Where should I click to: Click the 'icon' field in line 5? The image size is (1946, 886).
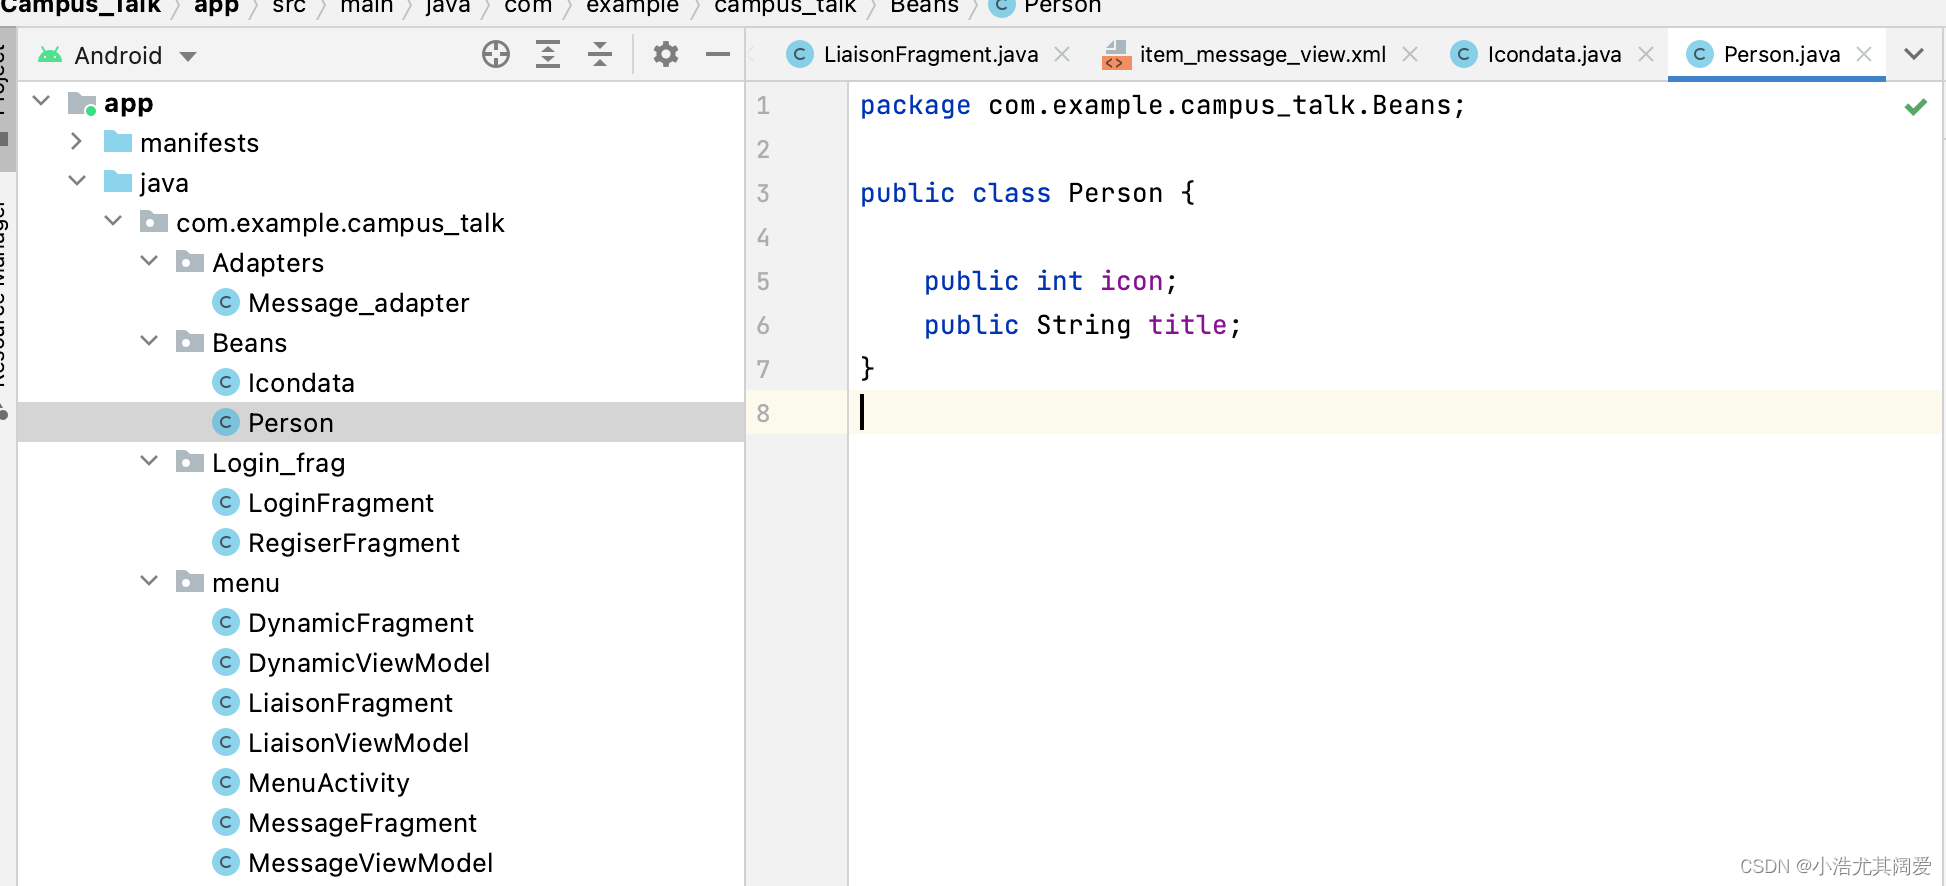[1131, 281]
